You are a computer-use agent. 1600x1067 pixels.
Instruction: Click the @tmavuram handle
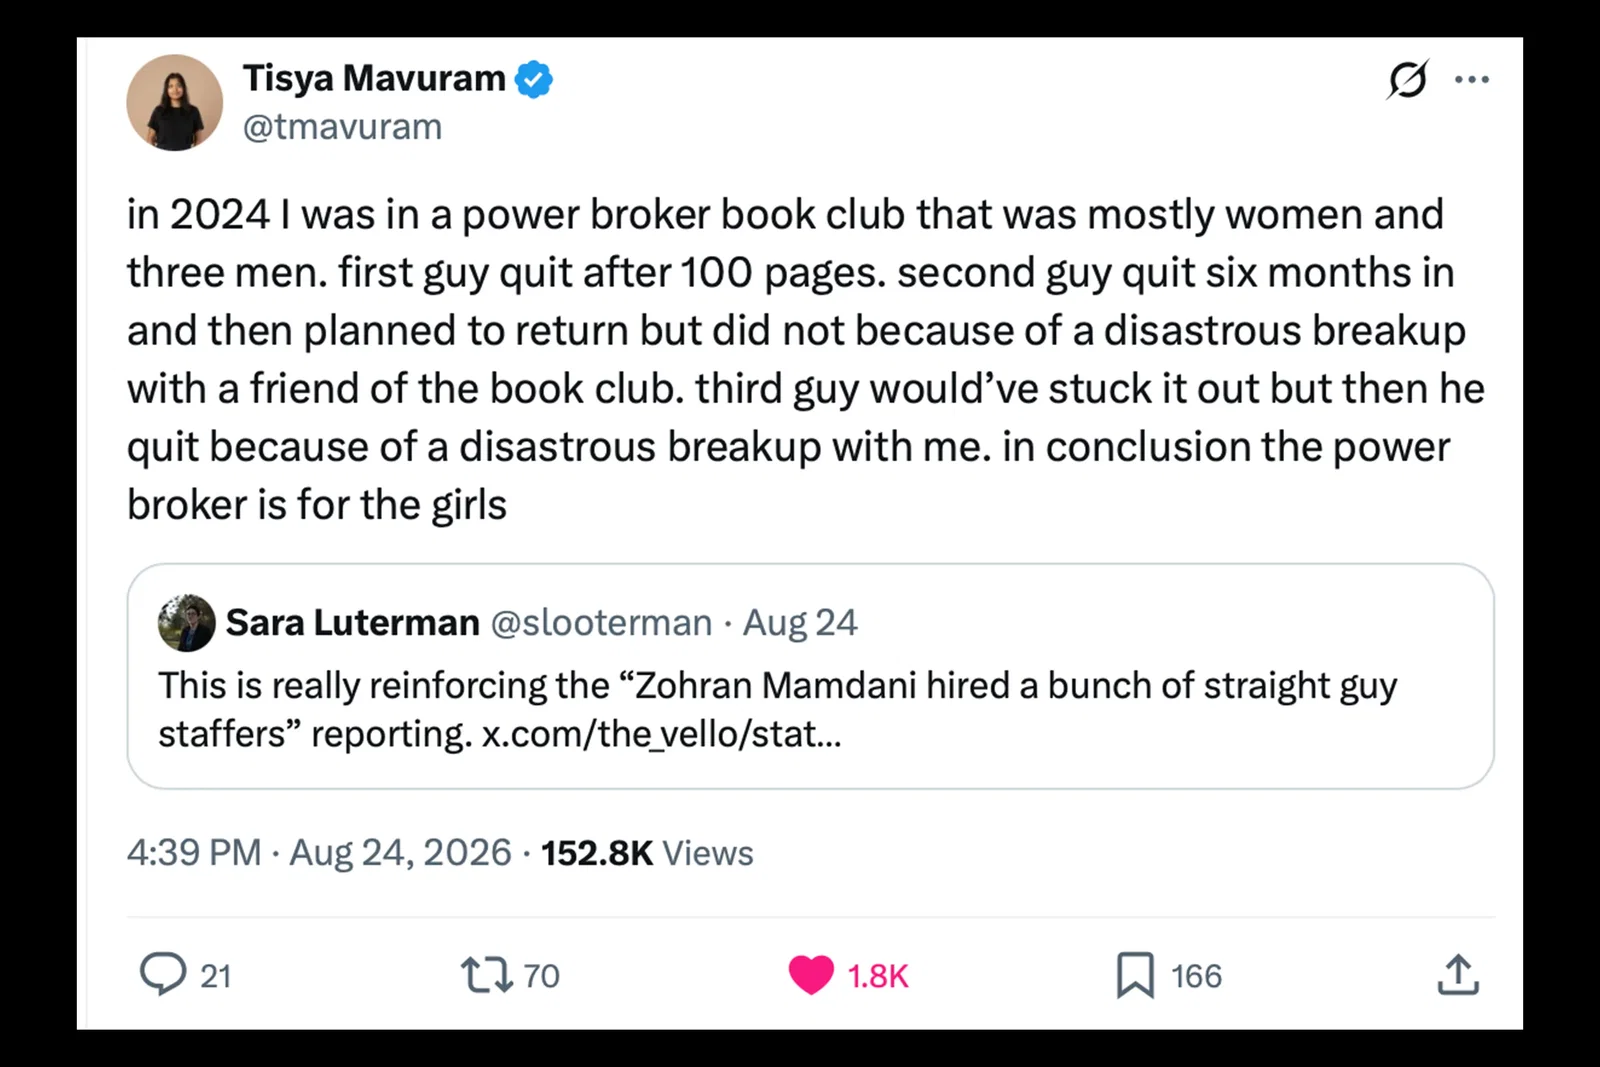coord(342,127)
